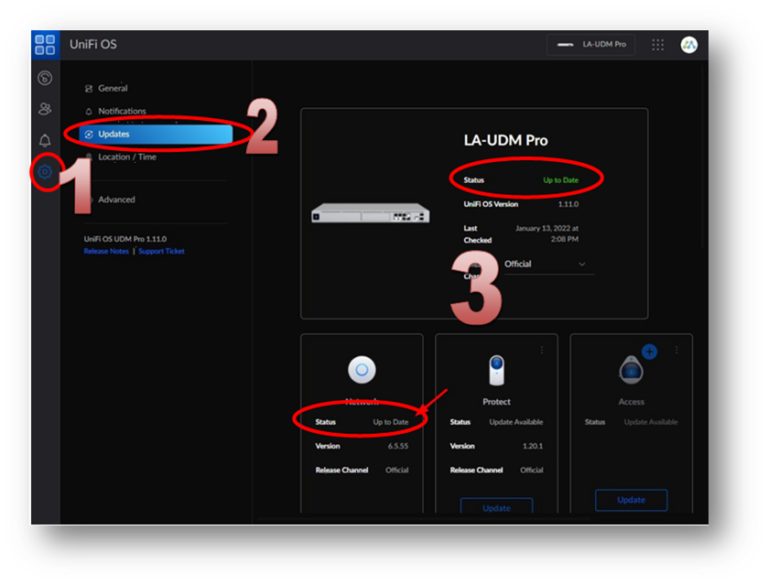768x585 pixels.
Task: Open the Access card options menu
Action: (x=676, y=350)
